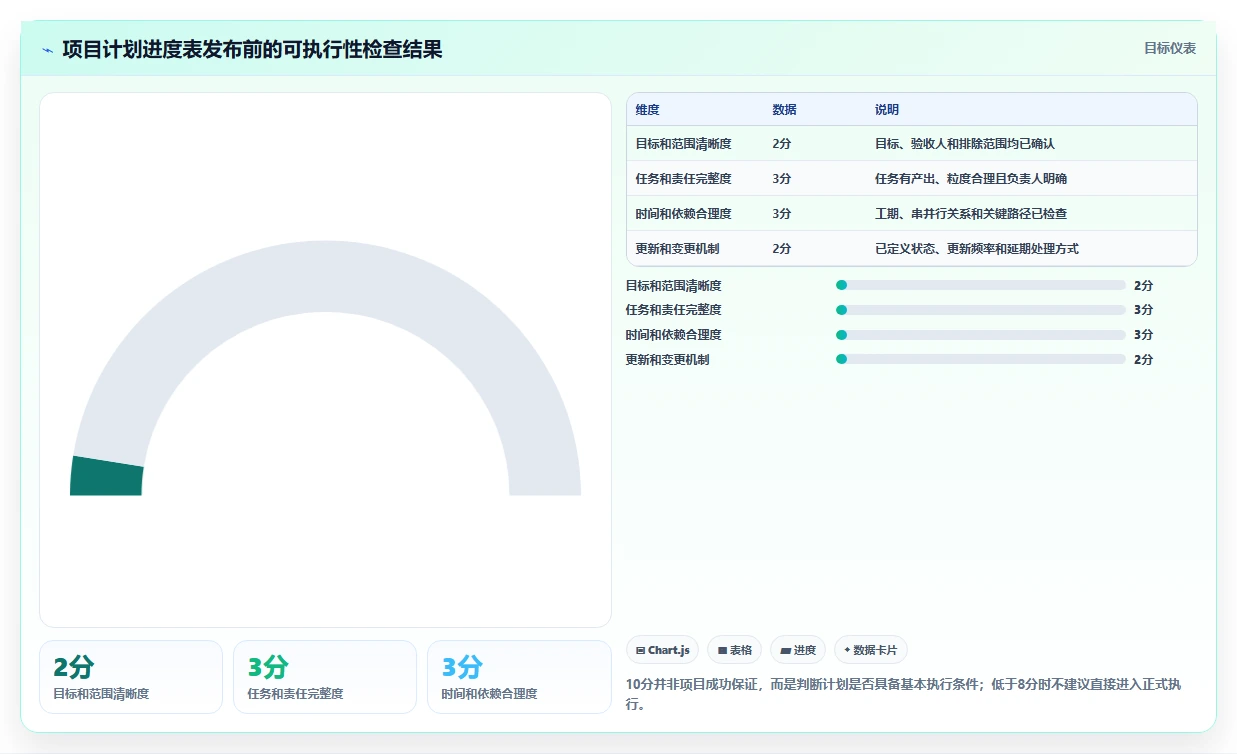Click the 3分 value beside 时间和依赖合理度 progress bar
Viewport: 1237px width, 754px height.
(x=1143, y=335)
